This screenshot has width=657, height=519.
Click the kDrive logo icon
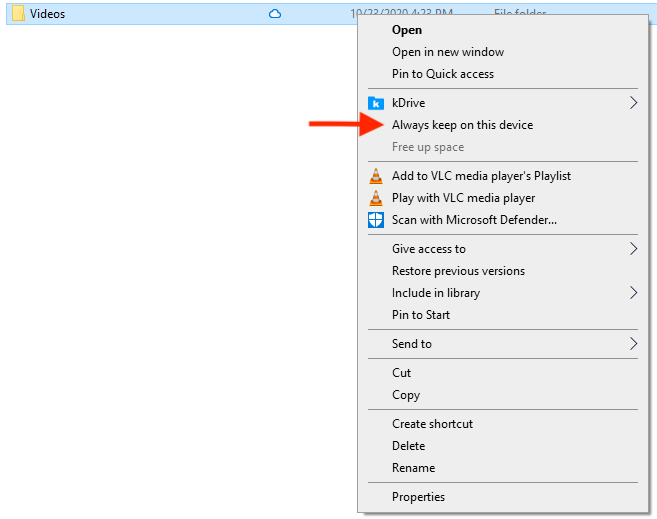click(x=376, y=103)
